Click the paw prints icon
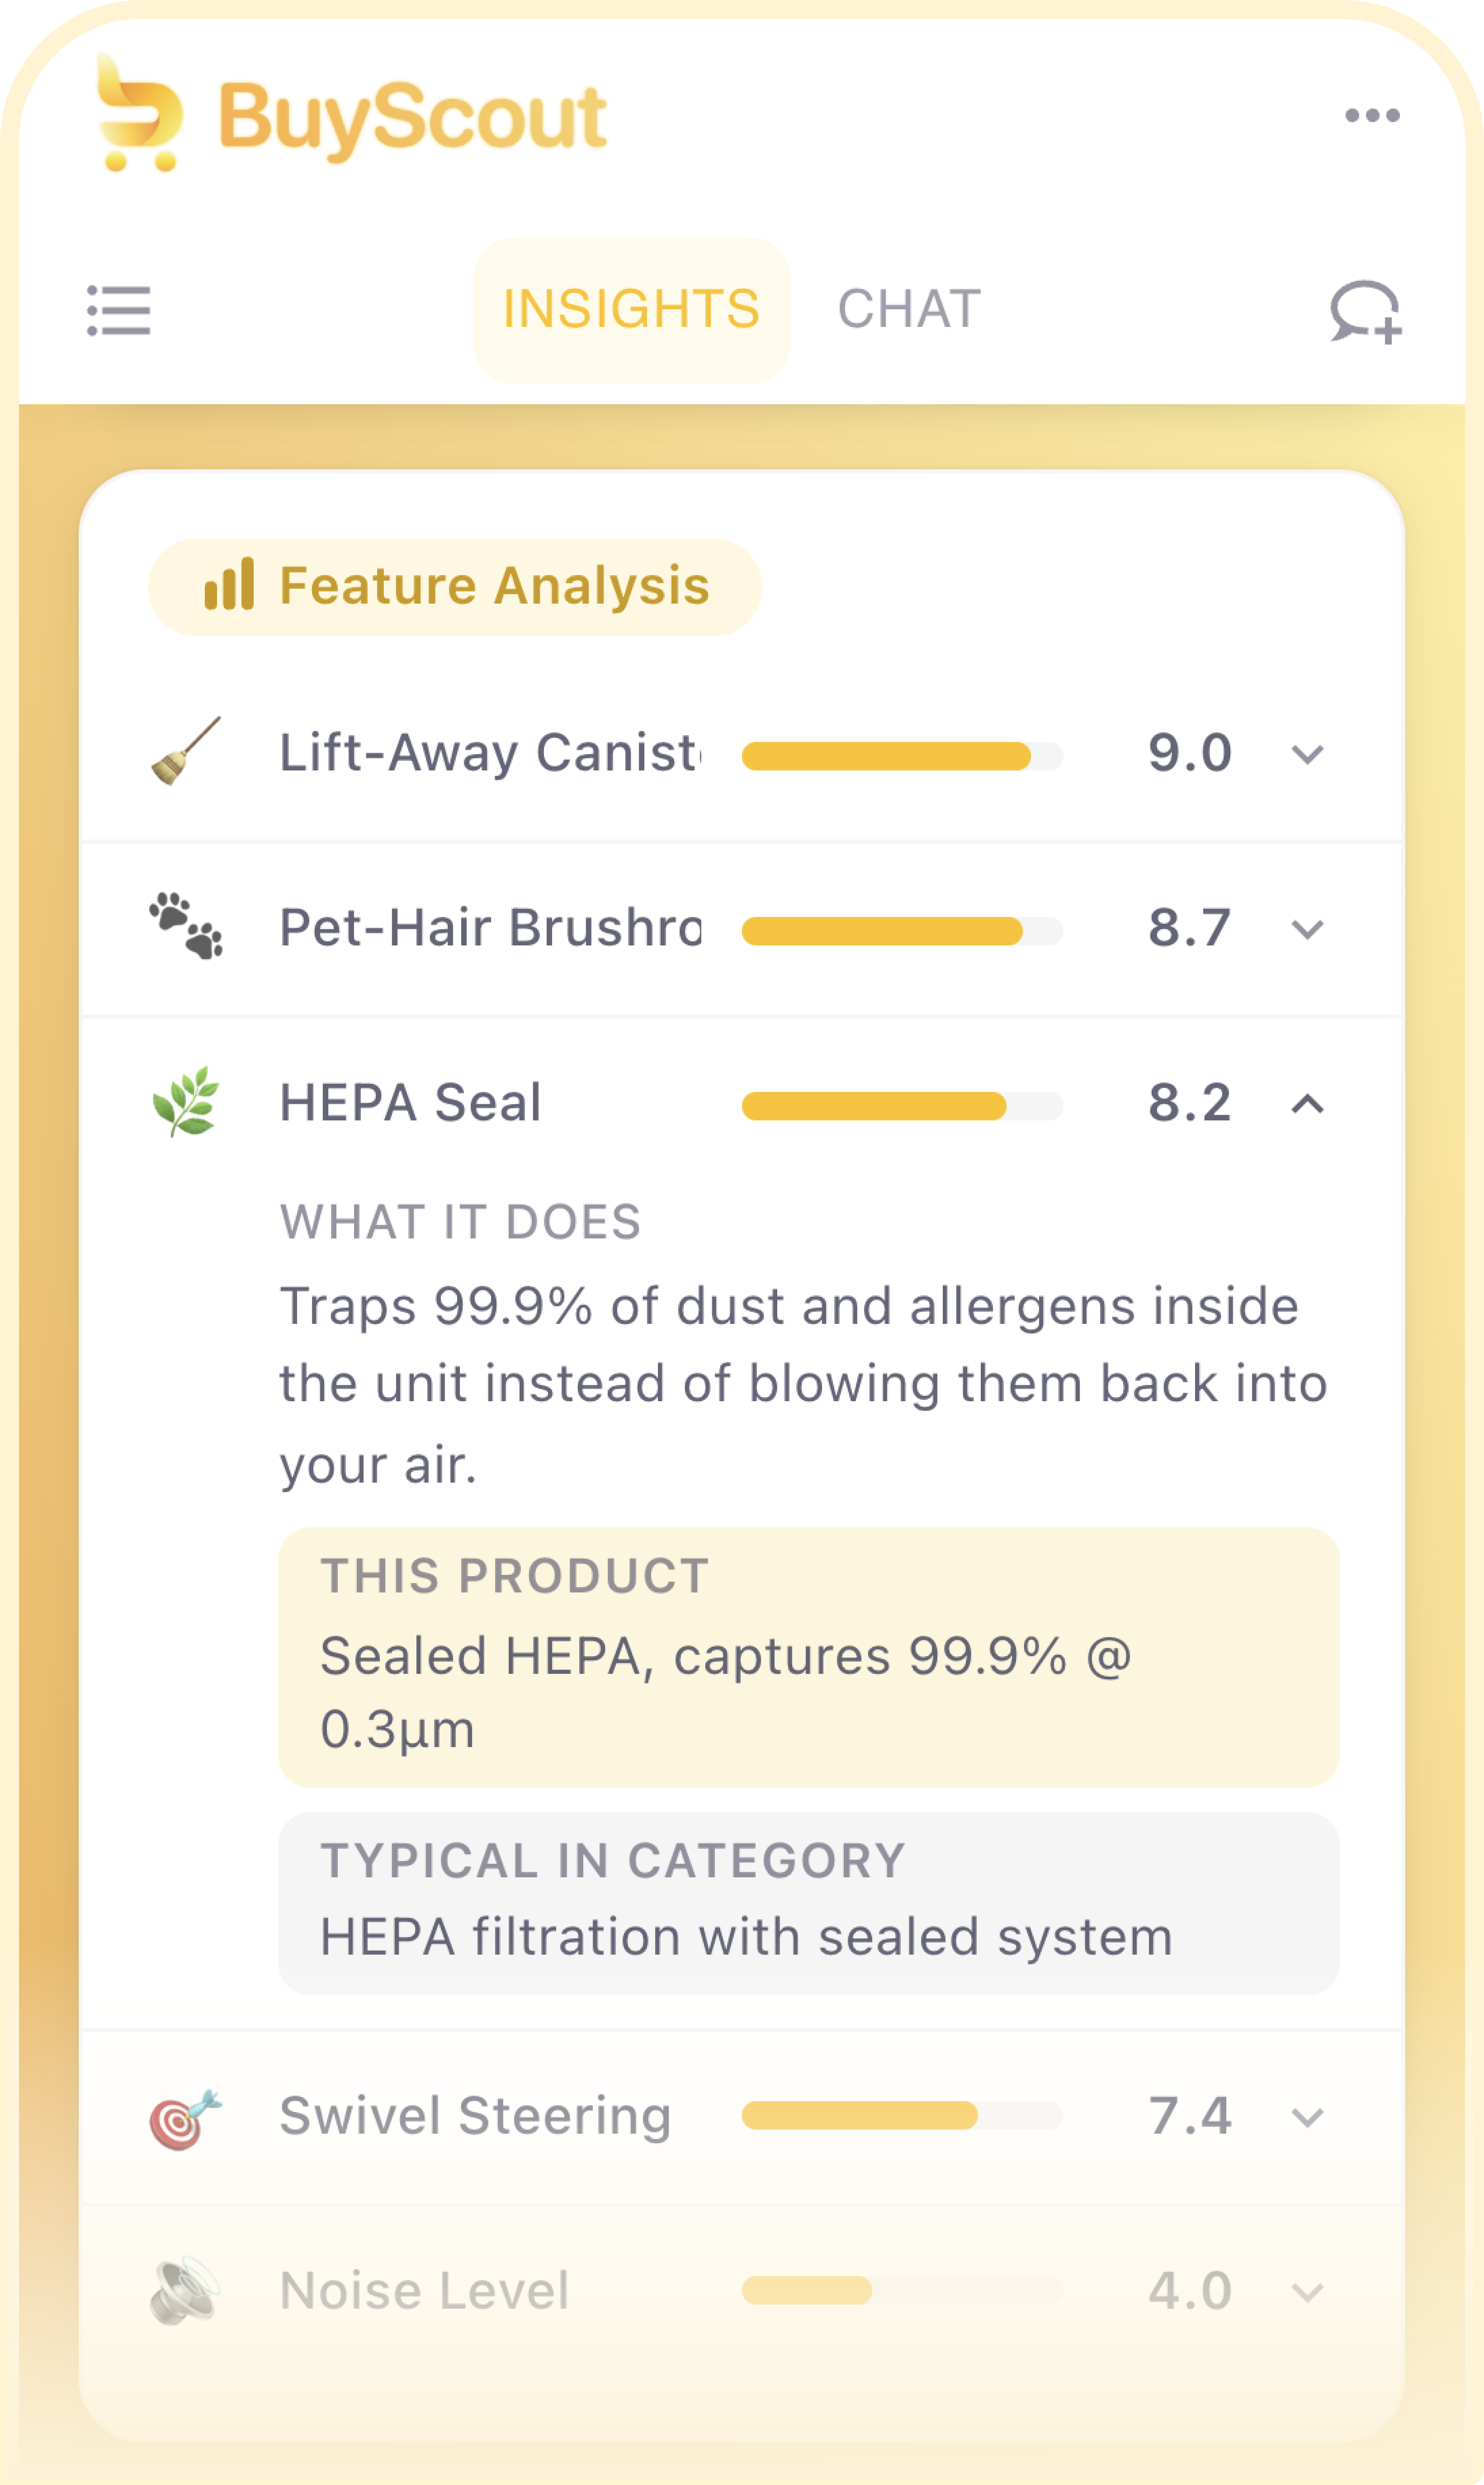Image resolution: width=1484 pixels, height=2485 pixels. click(x=186, y=926)
